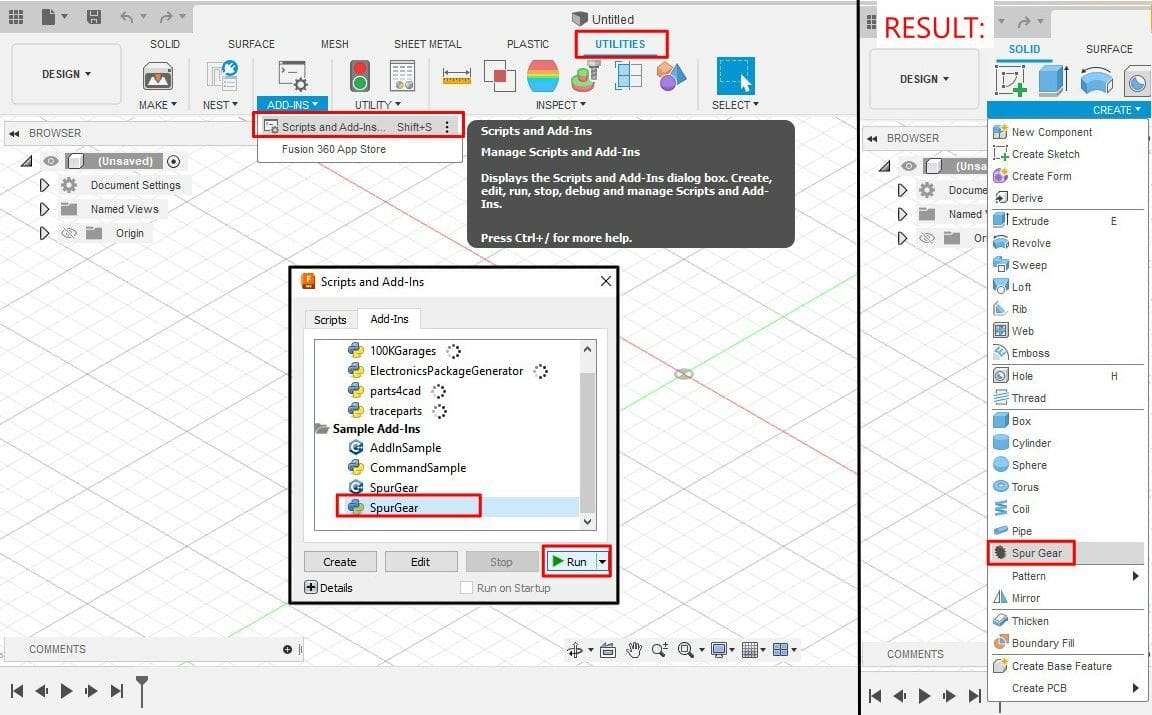Select ElectronicsPackageGenerator in add-ins list

click(x=446, y=371)
